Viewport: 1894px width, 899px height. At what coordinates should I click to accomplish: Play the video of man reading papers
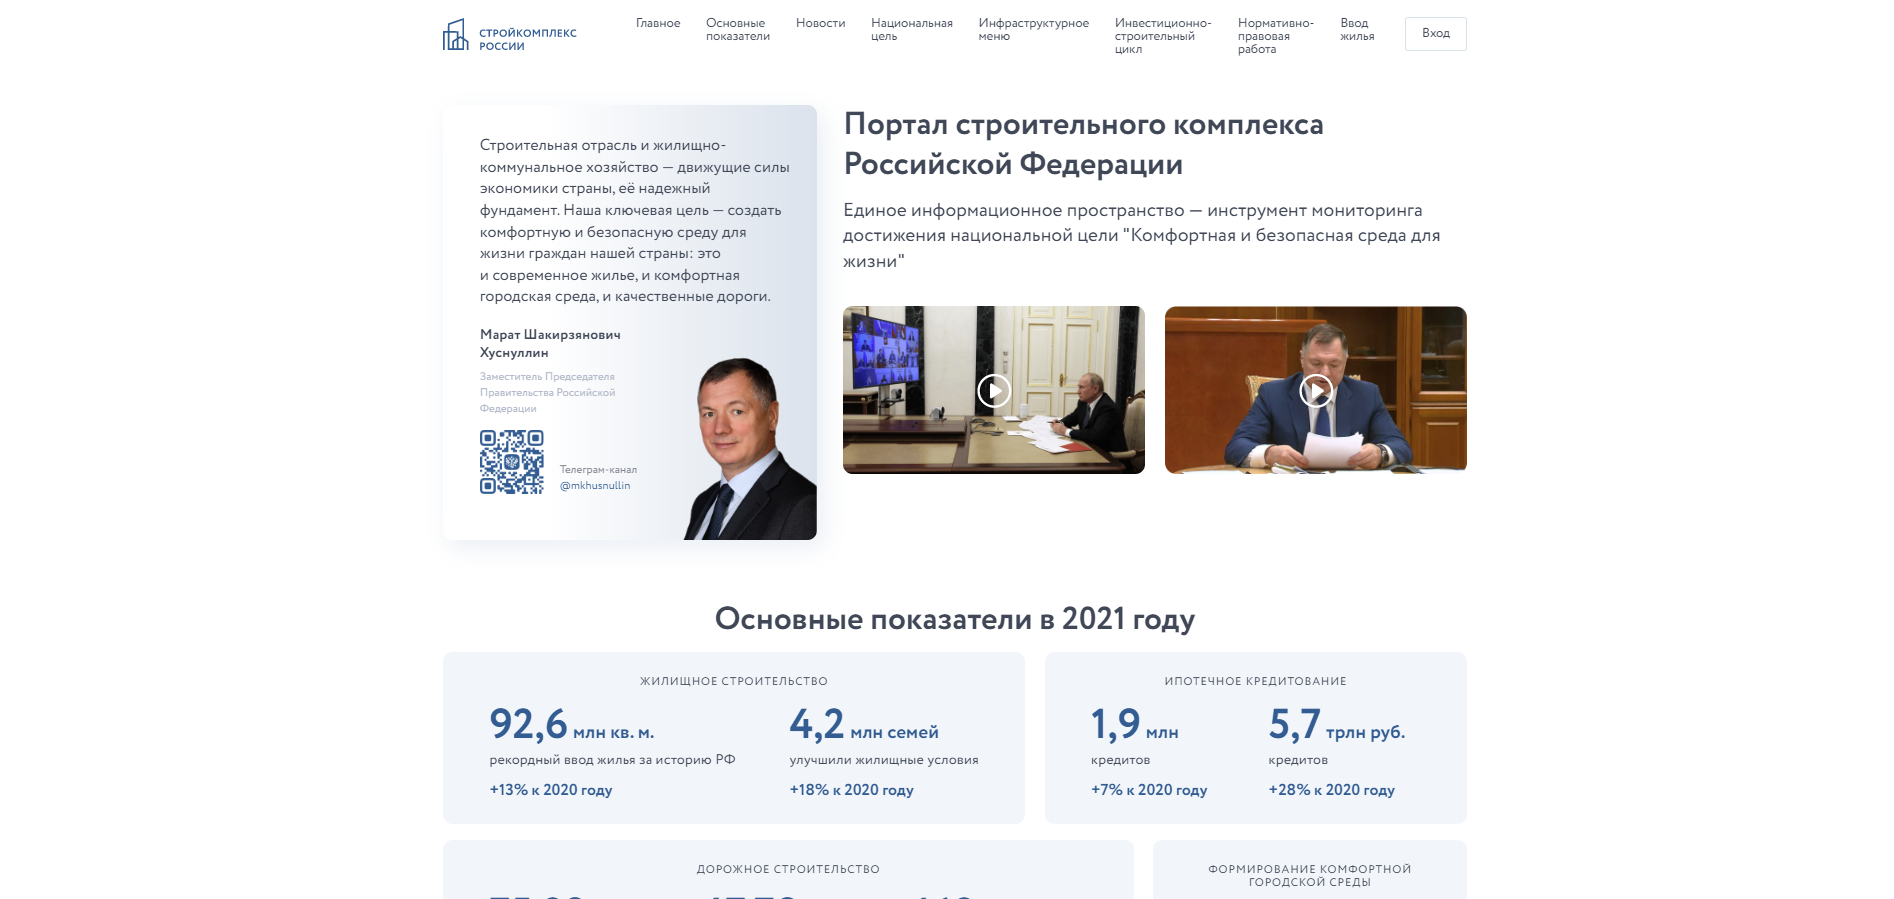point(1315,390)
